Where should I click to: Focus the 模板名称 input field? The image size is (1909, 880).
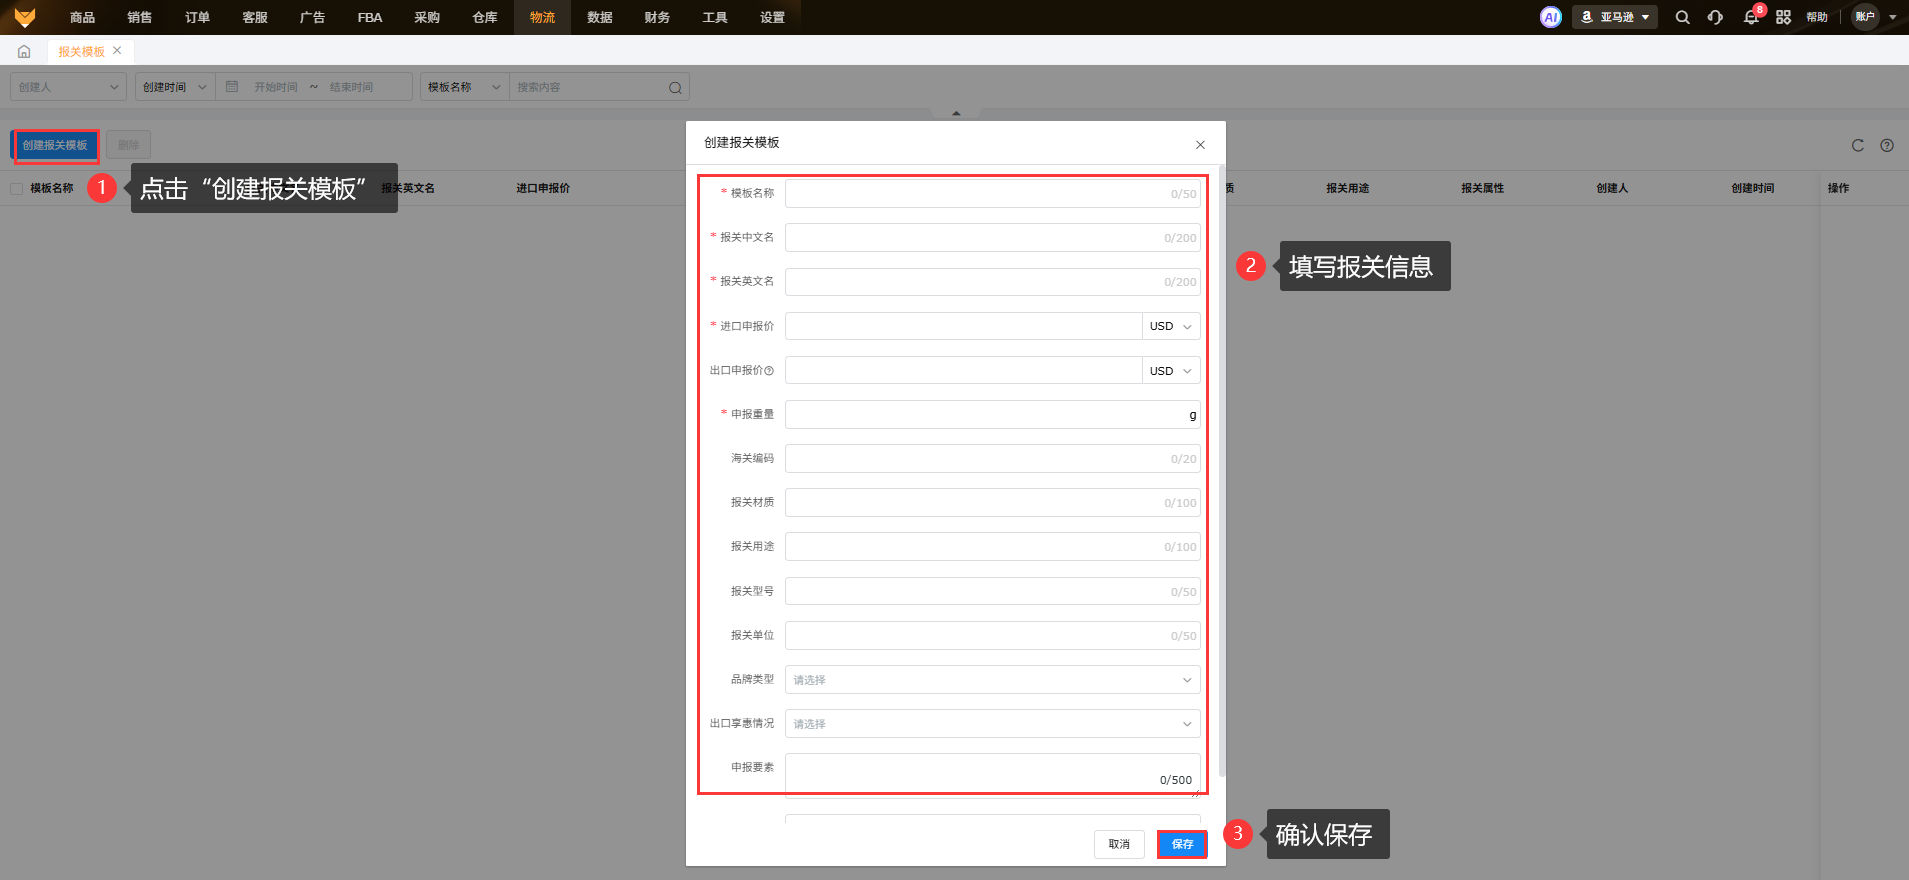(x=992, y=193)
